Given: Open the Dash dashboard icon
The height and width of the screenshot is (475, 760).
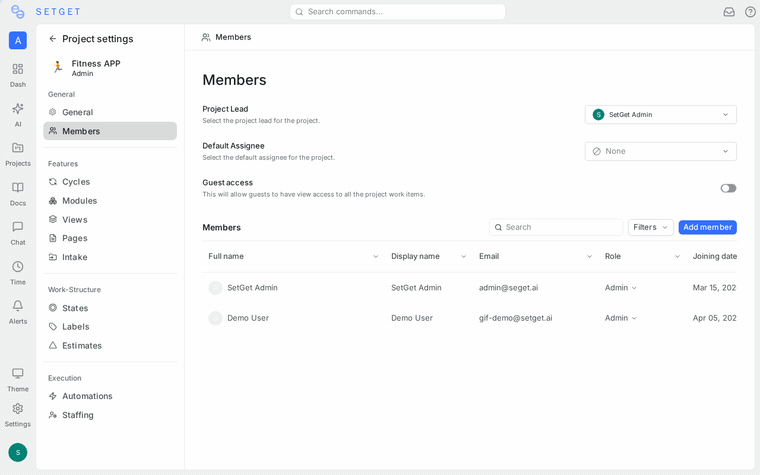Looking at the screenshot, I should pos(18,69).
